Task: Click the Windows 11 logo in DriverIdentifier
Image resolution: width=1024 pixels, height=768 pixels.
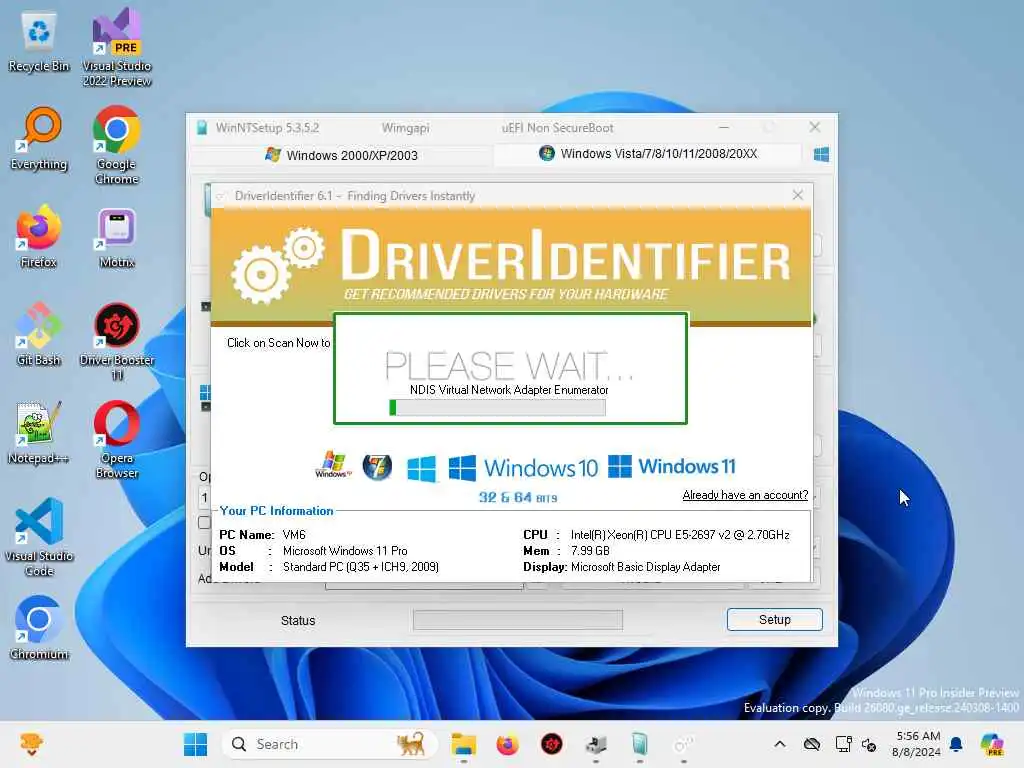Action: [672, 466]
